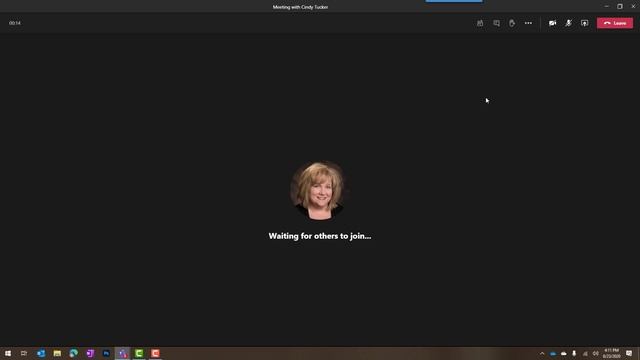Open Task View in the taskbar
The width and height of the screenshot is (640, 360).
point(24,353)
